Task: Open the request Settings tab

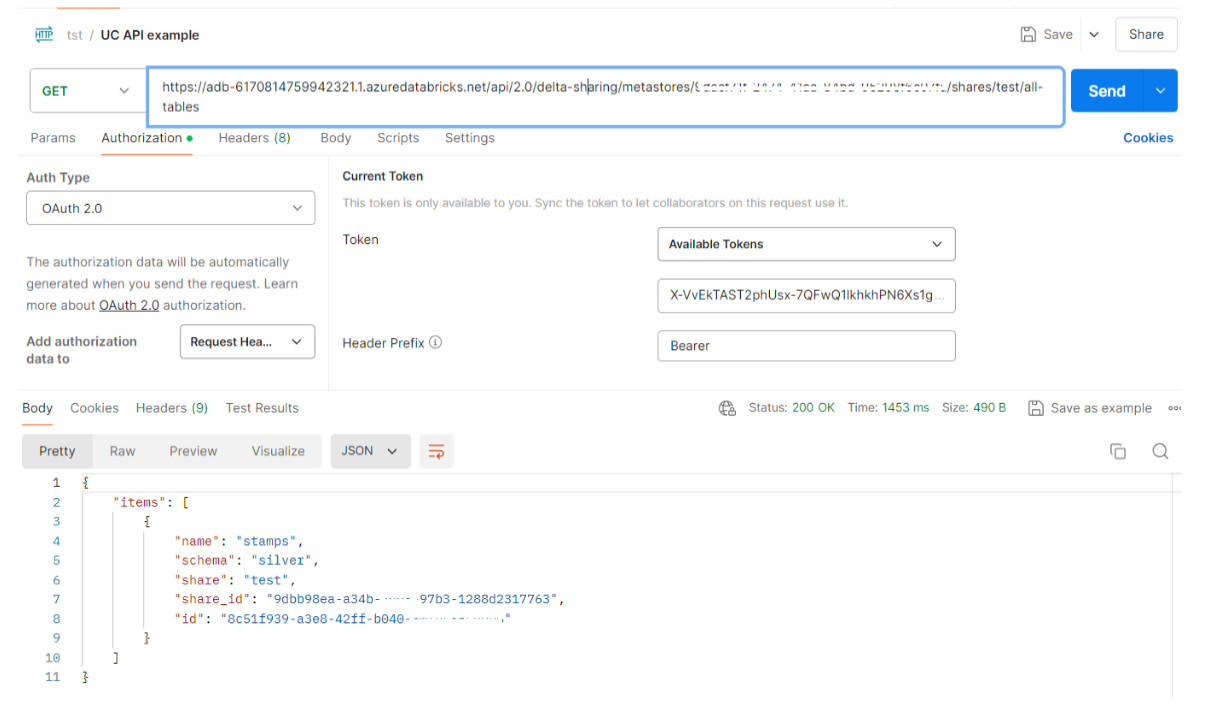Action: coord(470,138)
